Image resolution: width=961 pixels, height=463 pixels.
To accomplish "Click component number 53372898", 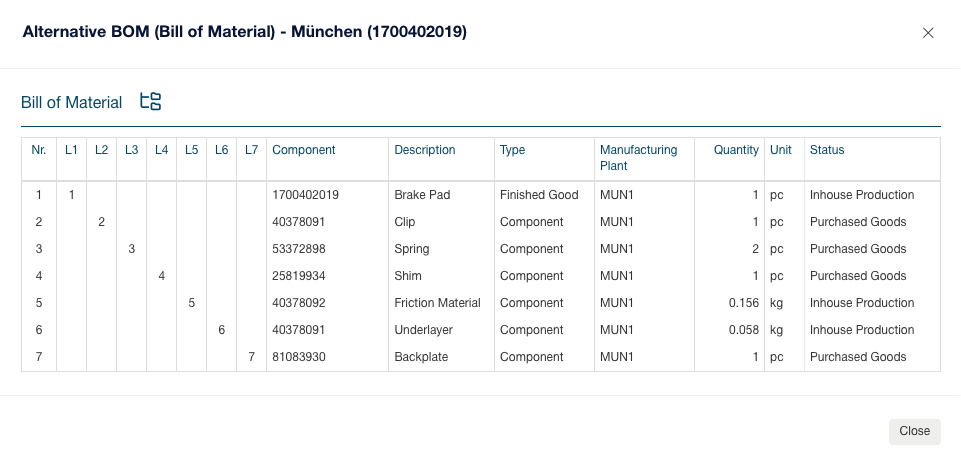I will (299, 249).
